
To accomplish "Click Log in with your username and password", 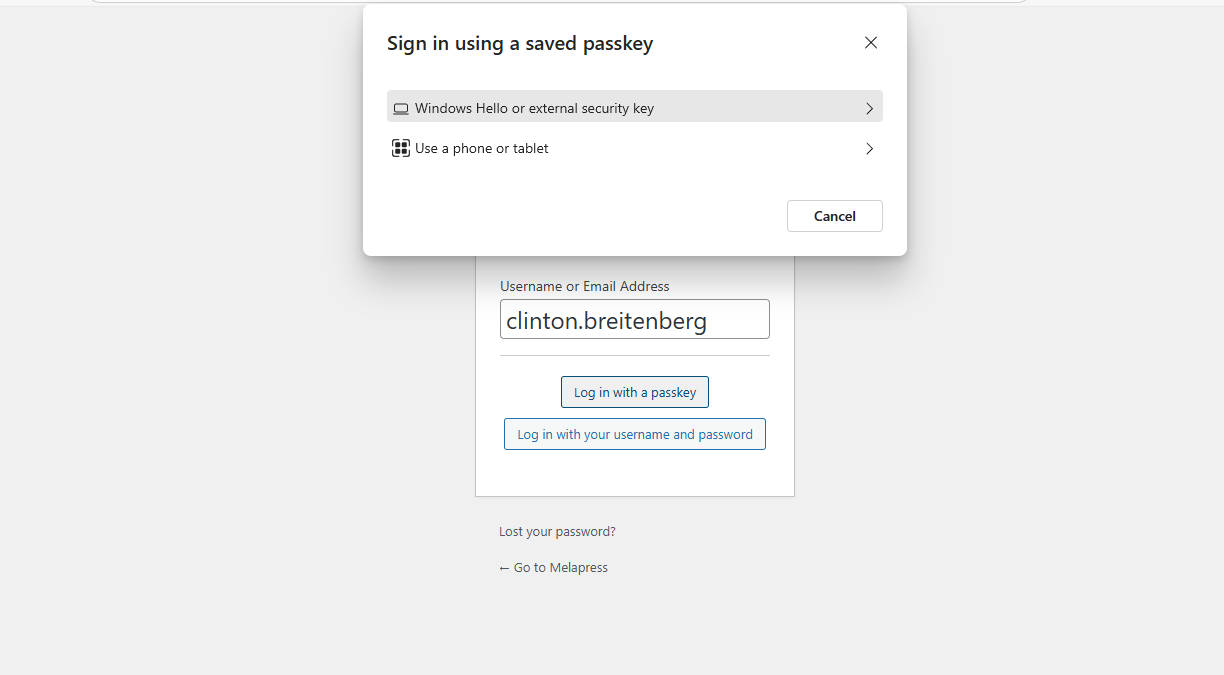I will point(635,435).
